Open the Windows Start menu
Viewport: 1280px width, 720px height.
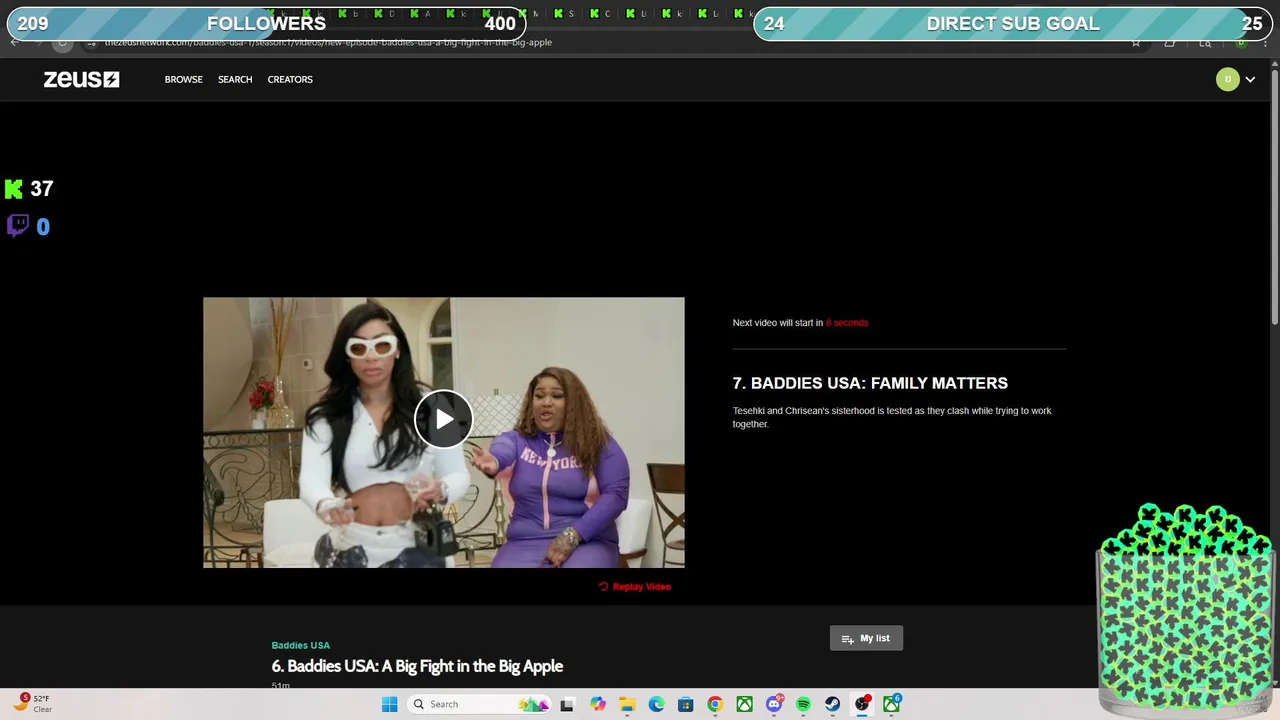click(389, 704)
